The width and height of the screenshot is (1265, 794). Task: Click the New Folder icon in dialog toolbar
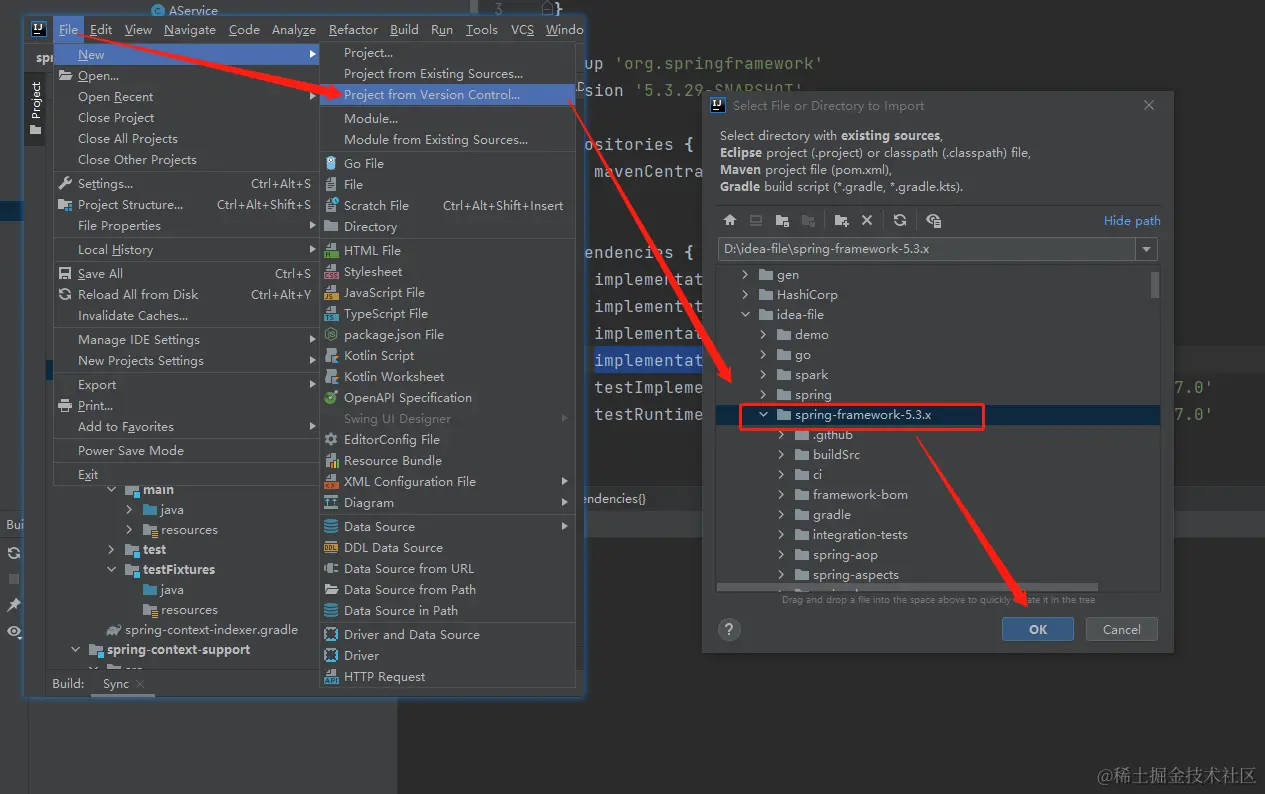click(841, 220)
